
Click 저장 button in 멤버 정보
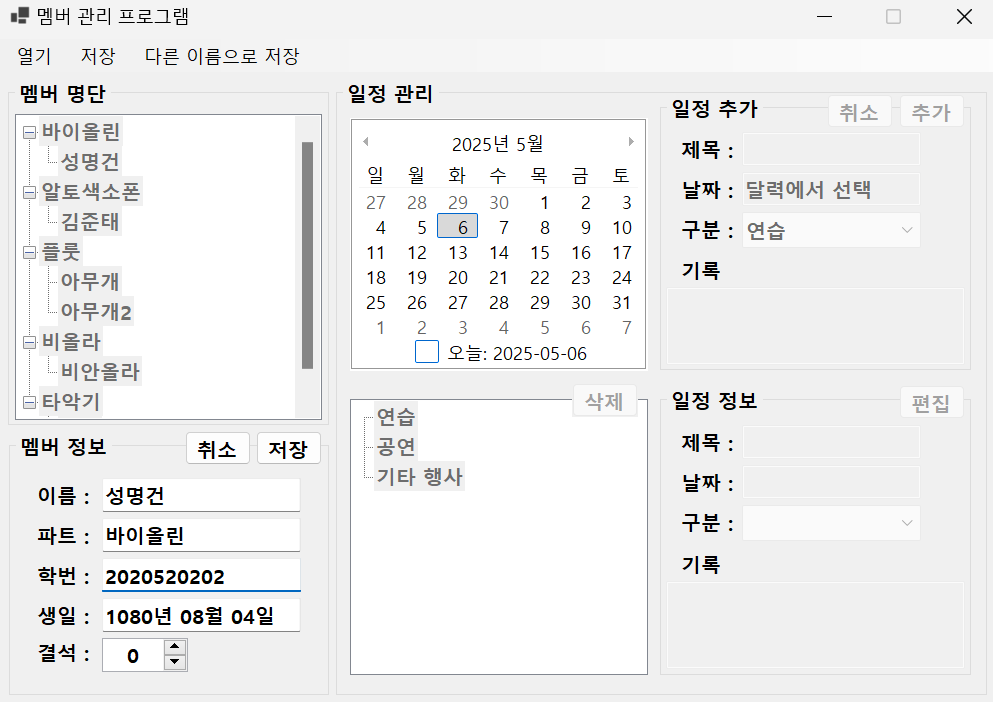(x=289, y=449)
